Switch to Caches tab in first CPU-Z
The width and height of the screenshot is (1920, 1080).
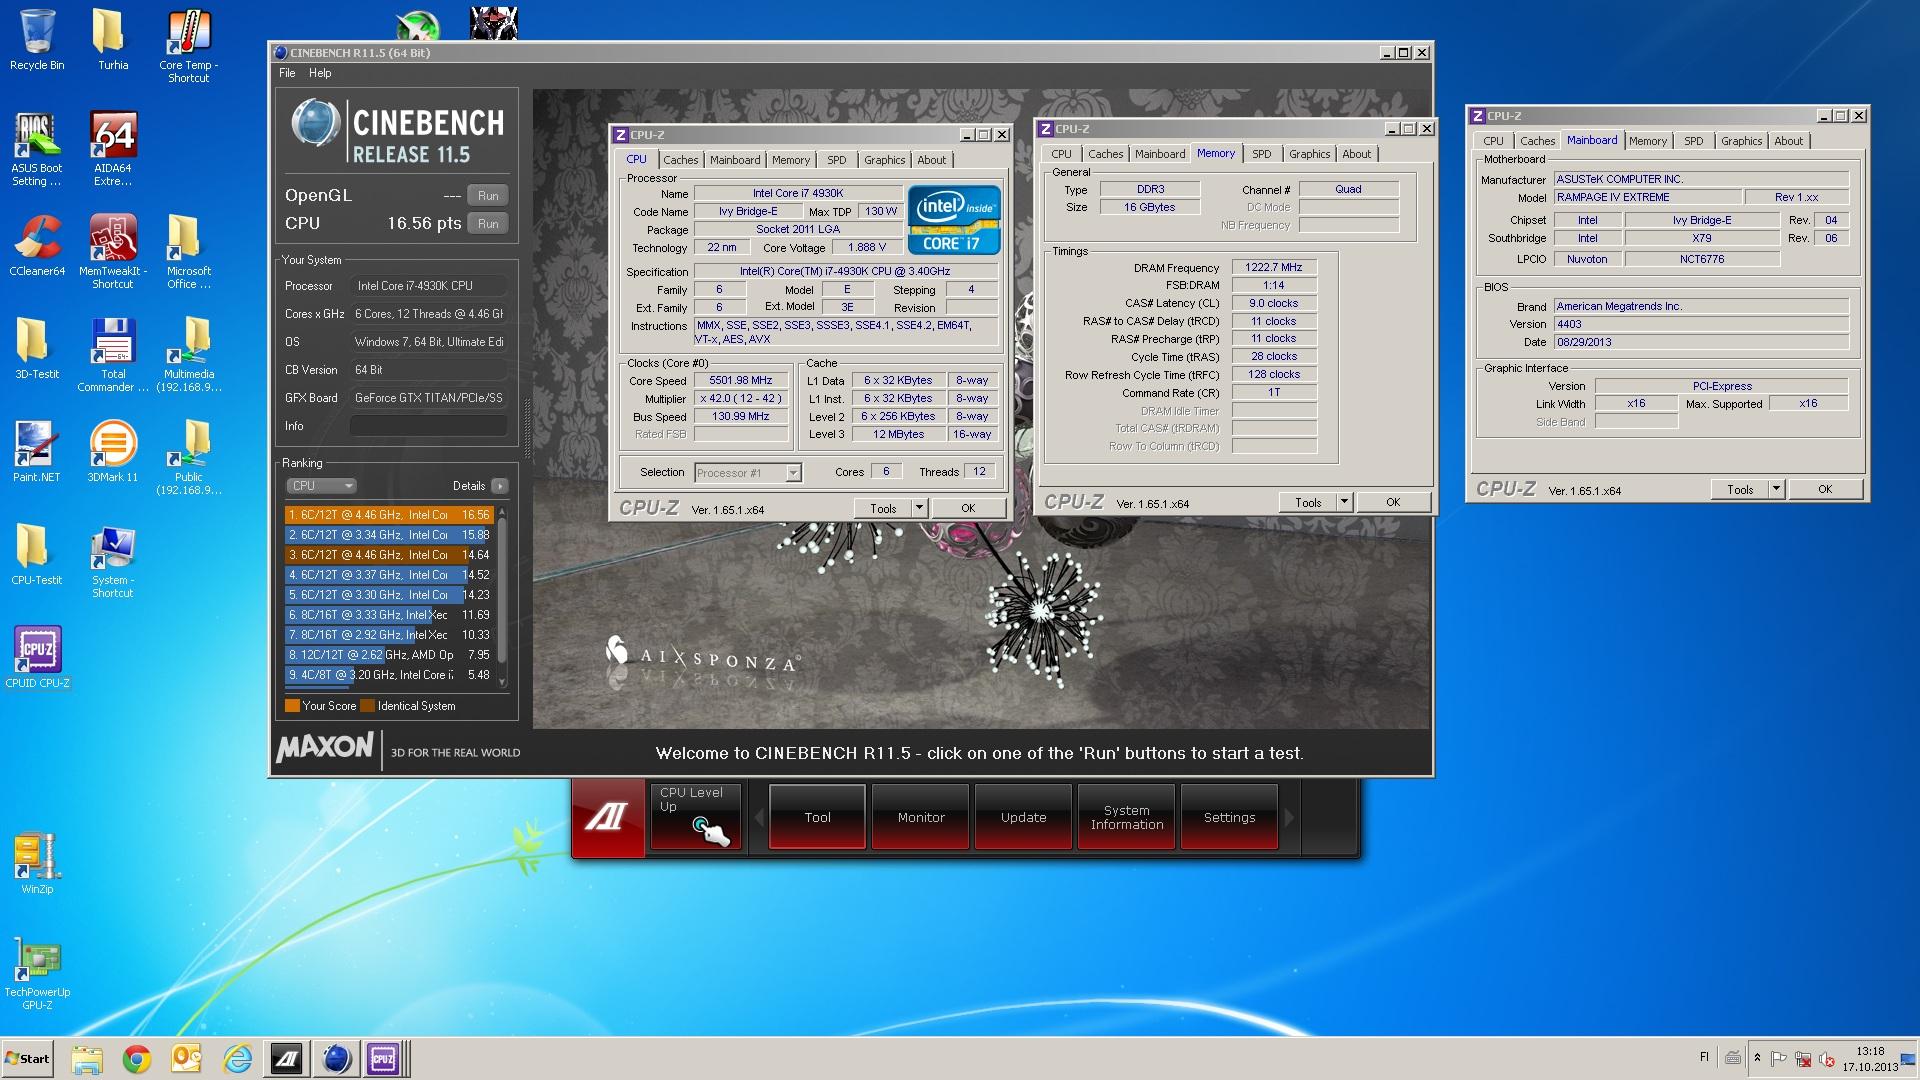[680, 160]
